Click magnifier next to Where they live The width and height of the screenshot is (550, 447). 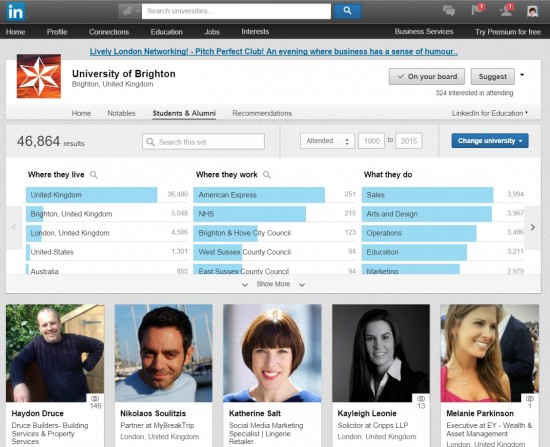pyautogui.click(x=94, y=174)
